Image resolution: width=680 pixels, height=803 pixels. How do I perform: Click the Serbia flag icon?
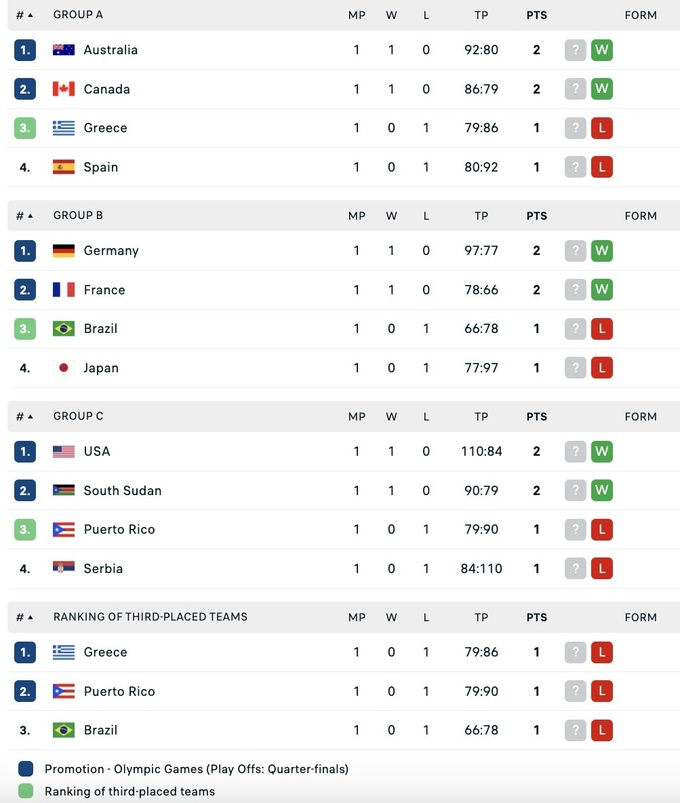(x=64, y=569)
